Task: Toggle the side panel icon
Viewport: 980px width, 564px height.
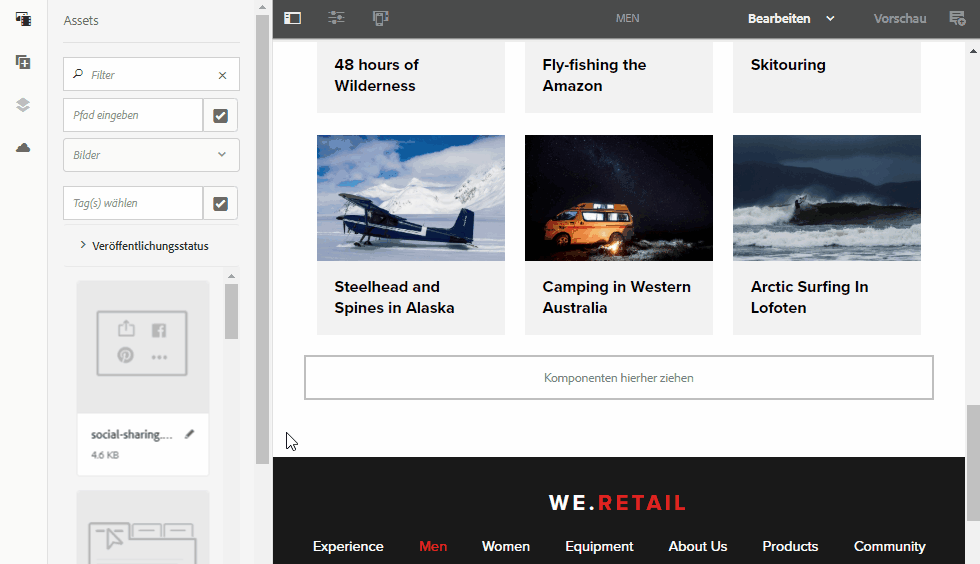Action: [292, 18]
